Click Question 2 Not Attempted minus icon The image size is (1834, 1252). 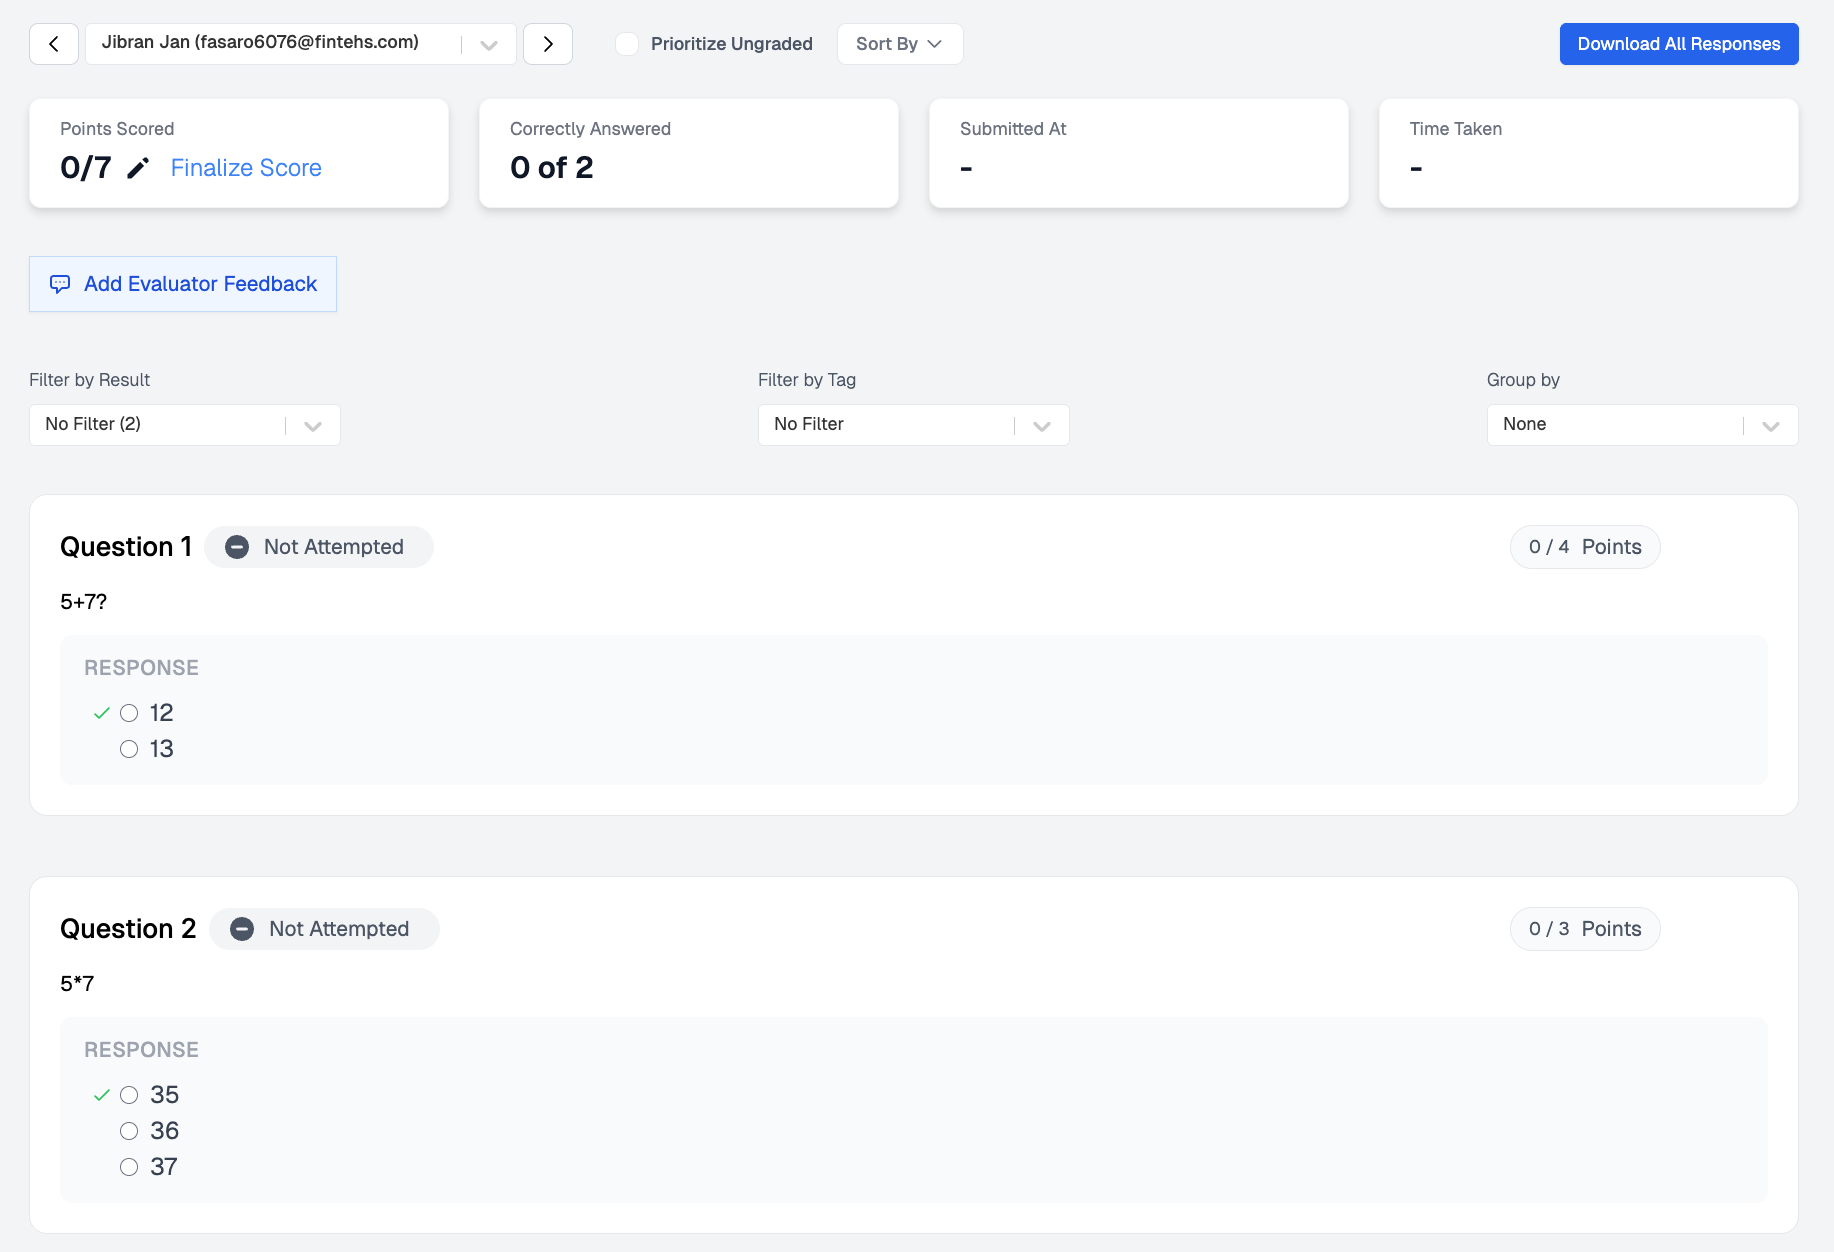pos(242,929)
